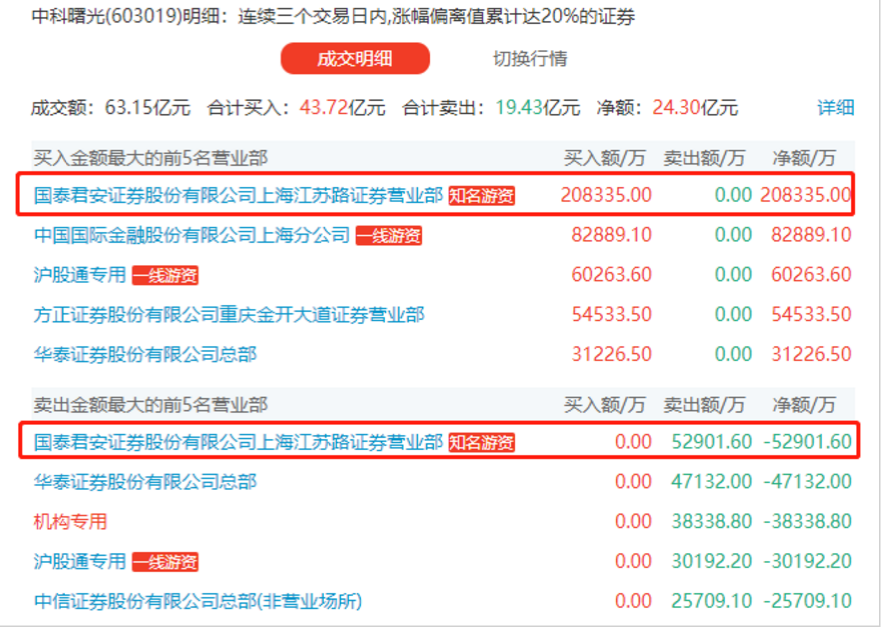Click 沪股通专用 in the sell list

80,562
